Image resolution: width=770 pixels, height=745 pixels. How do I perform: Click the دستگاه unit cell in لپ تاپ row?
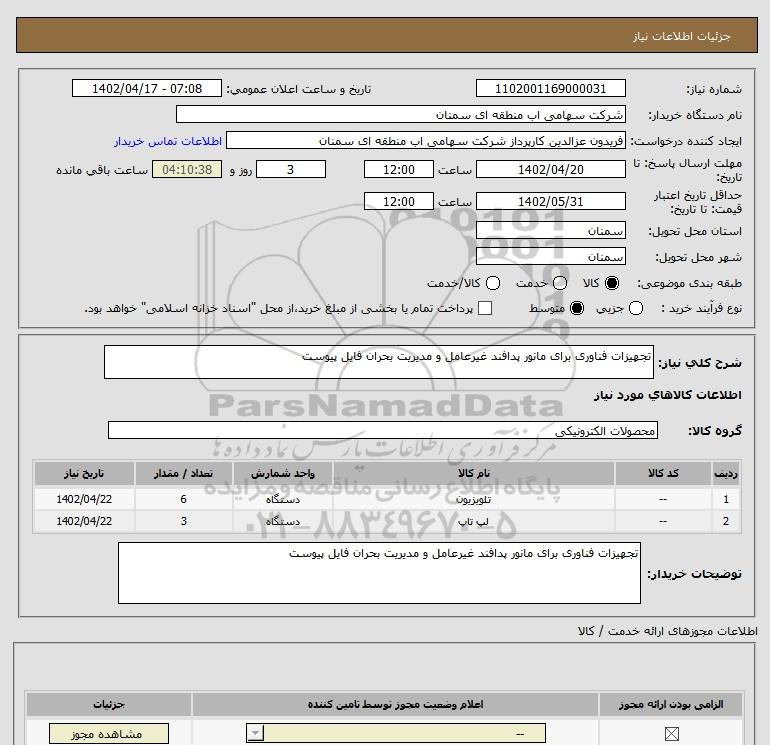[283, 521]
